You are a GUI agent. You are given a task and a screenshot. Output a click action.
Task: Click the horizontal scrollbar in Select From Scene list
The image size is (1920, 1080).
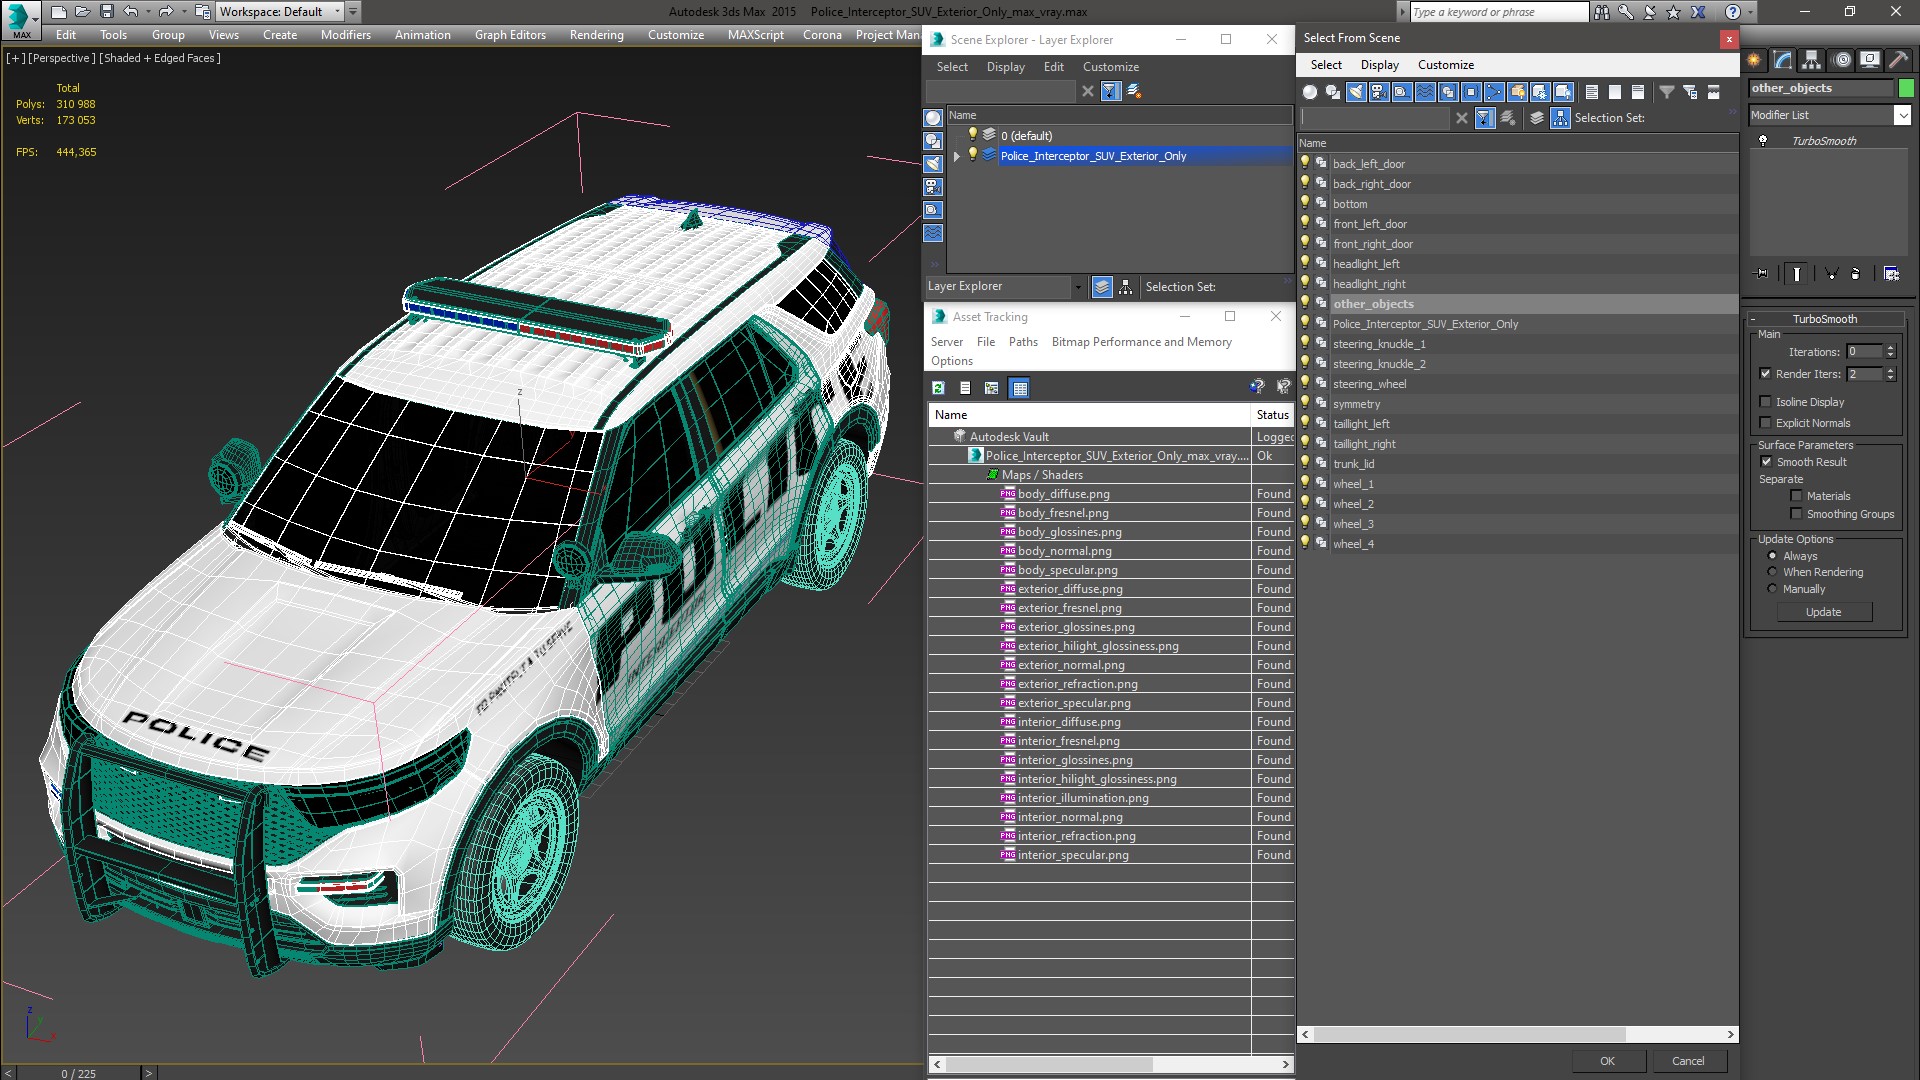1468,1034
